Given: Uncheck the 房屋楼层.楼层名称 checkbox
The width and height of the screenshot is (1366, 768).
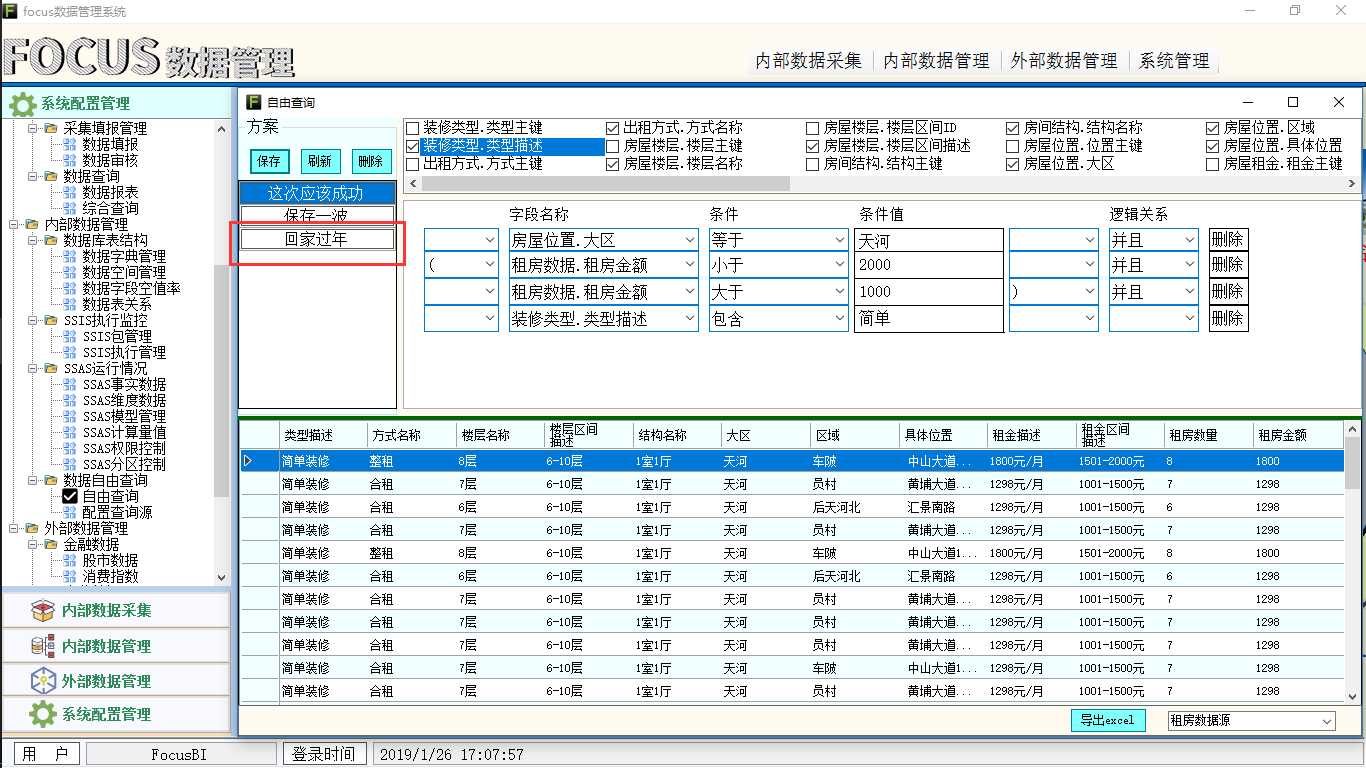Looking at the screenshot, I should 613,164.
